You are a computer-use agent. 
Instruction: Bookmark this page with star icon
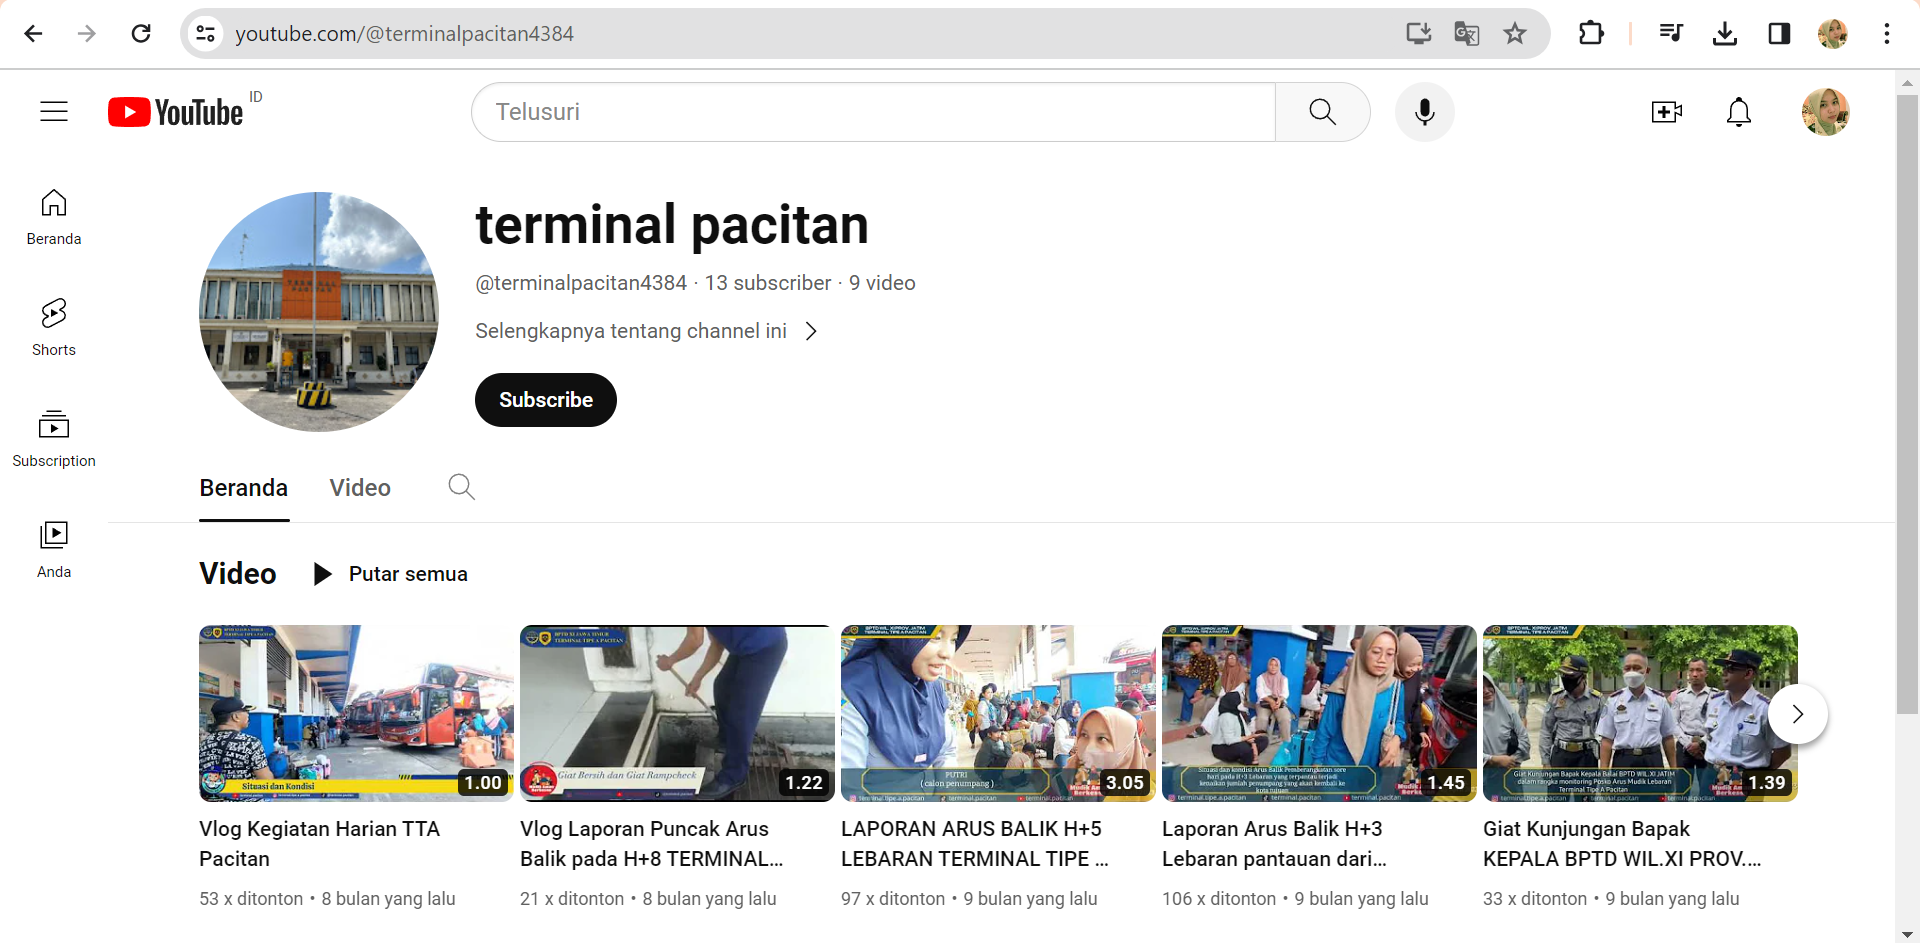pos(1515,34)
